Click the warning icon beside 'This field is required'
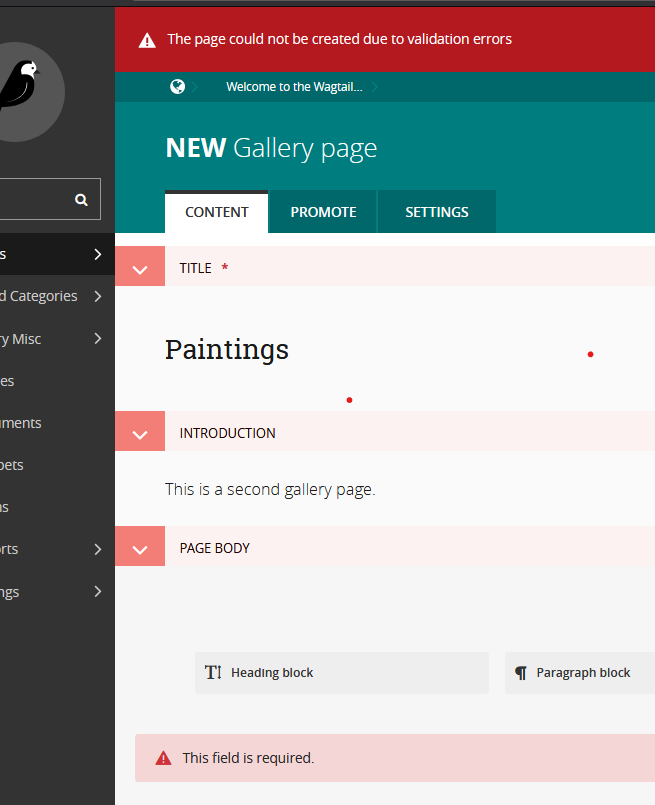 (163, 758)
